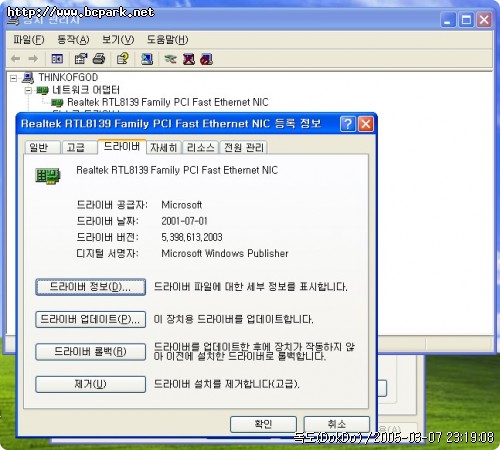Screen dimensions: 500x450
Task: Select the 드라이버 tab
Action: [x=122, y=147]
